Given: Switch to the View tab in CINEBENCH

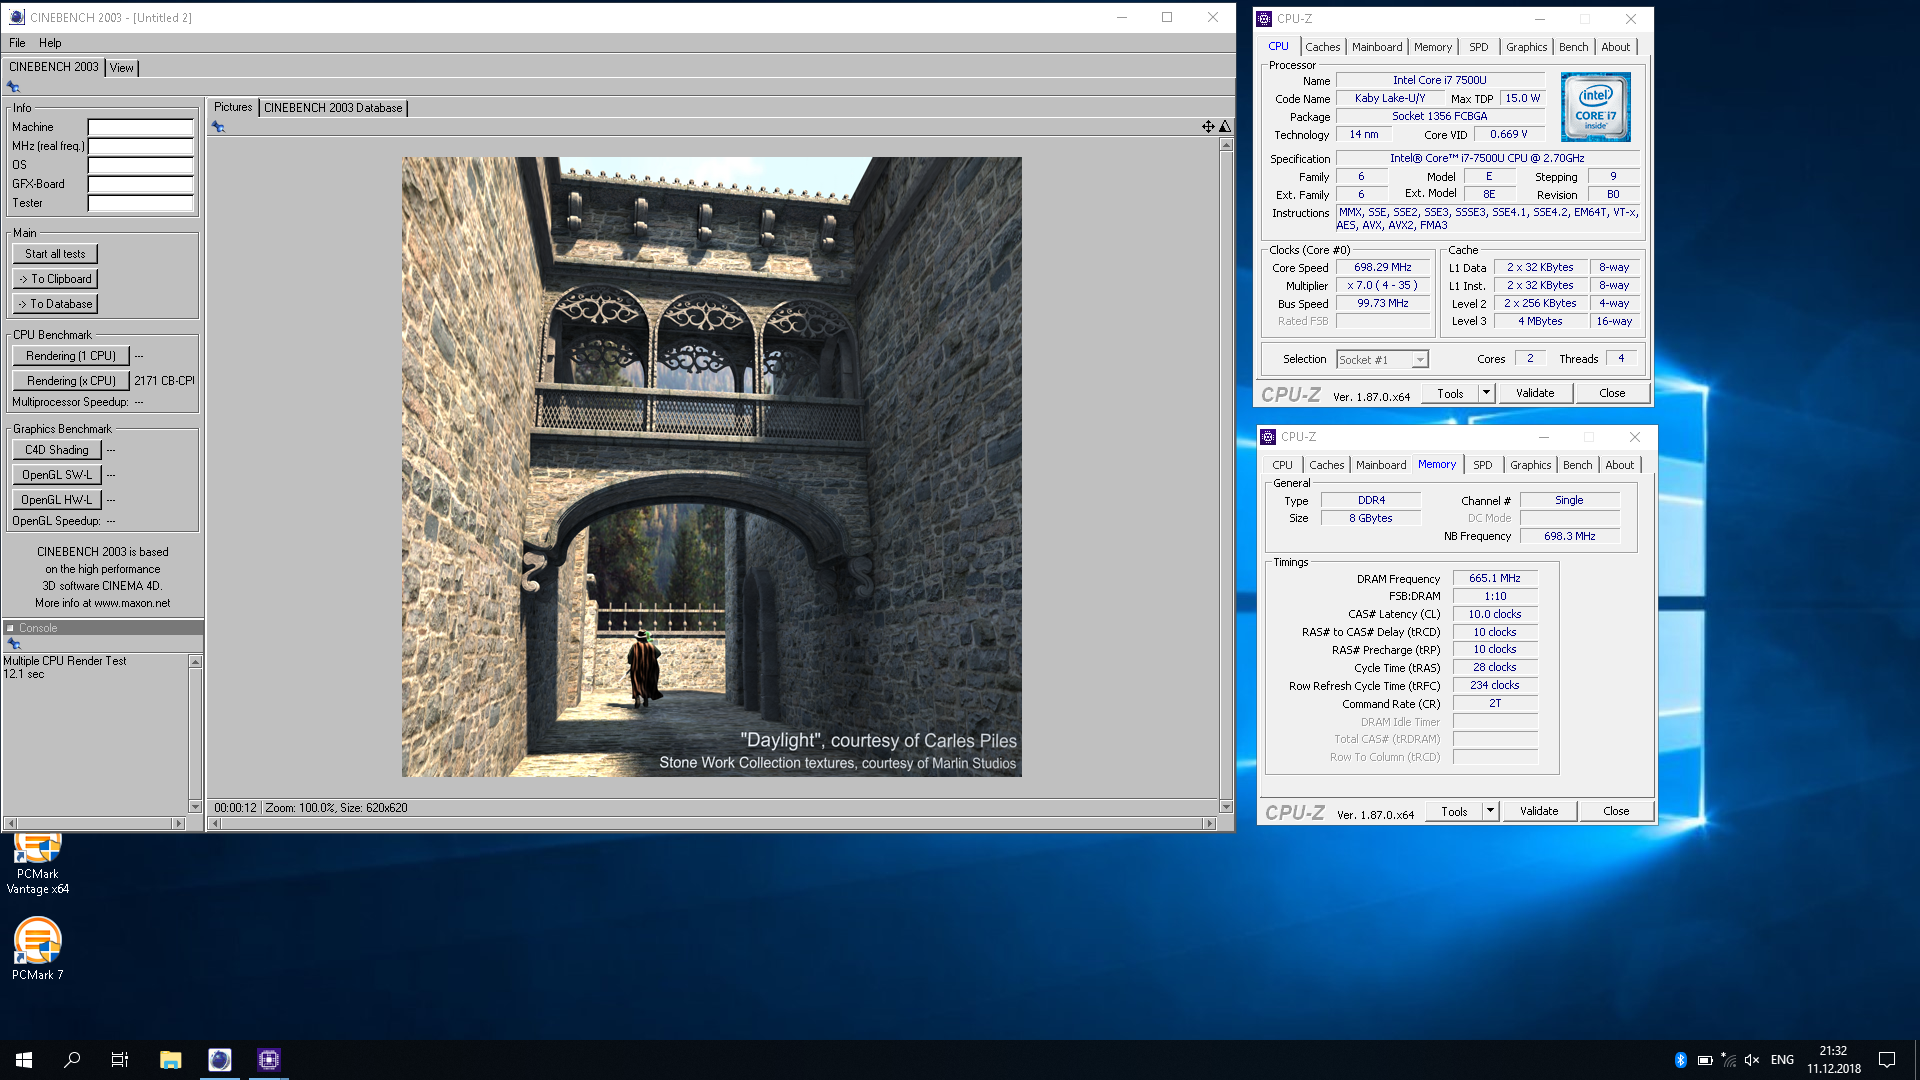Looking at the screenshot, I should pyautogui.click(x=122, y=68).
